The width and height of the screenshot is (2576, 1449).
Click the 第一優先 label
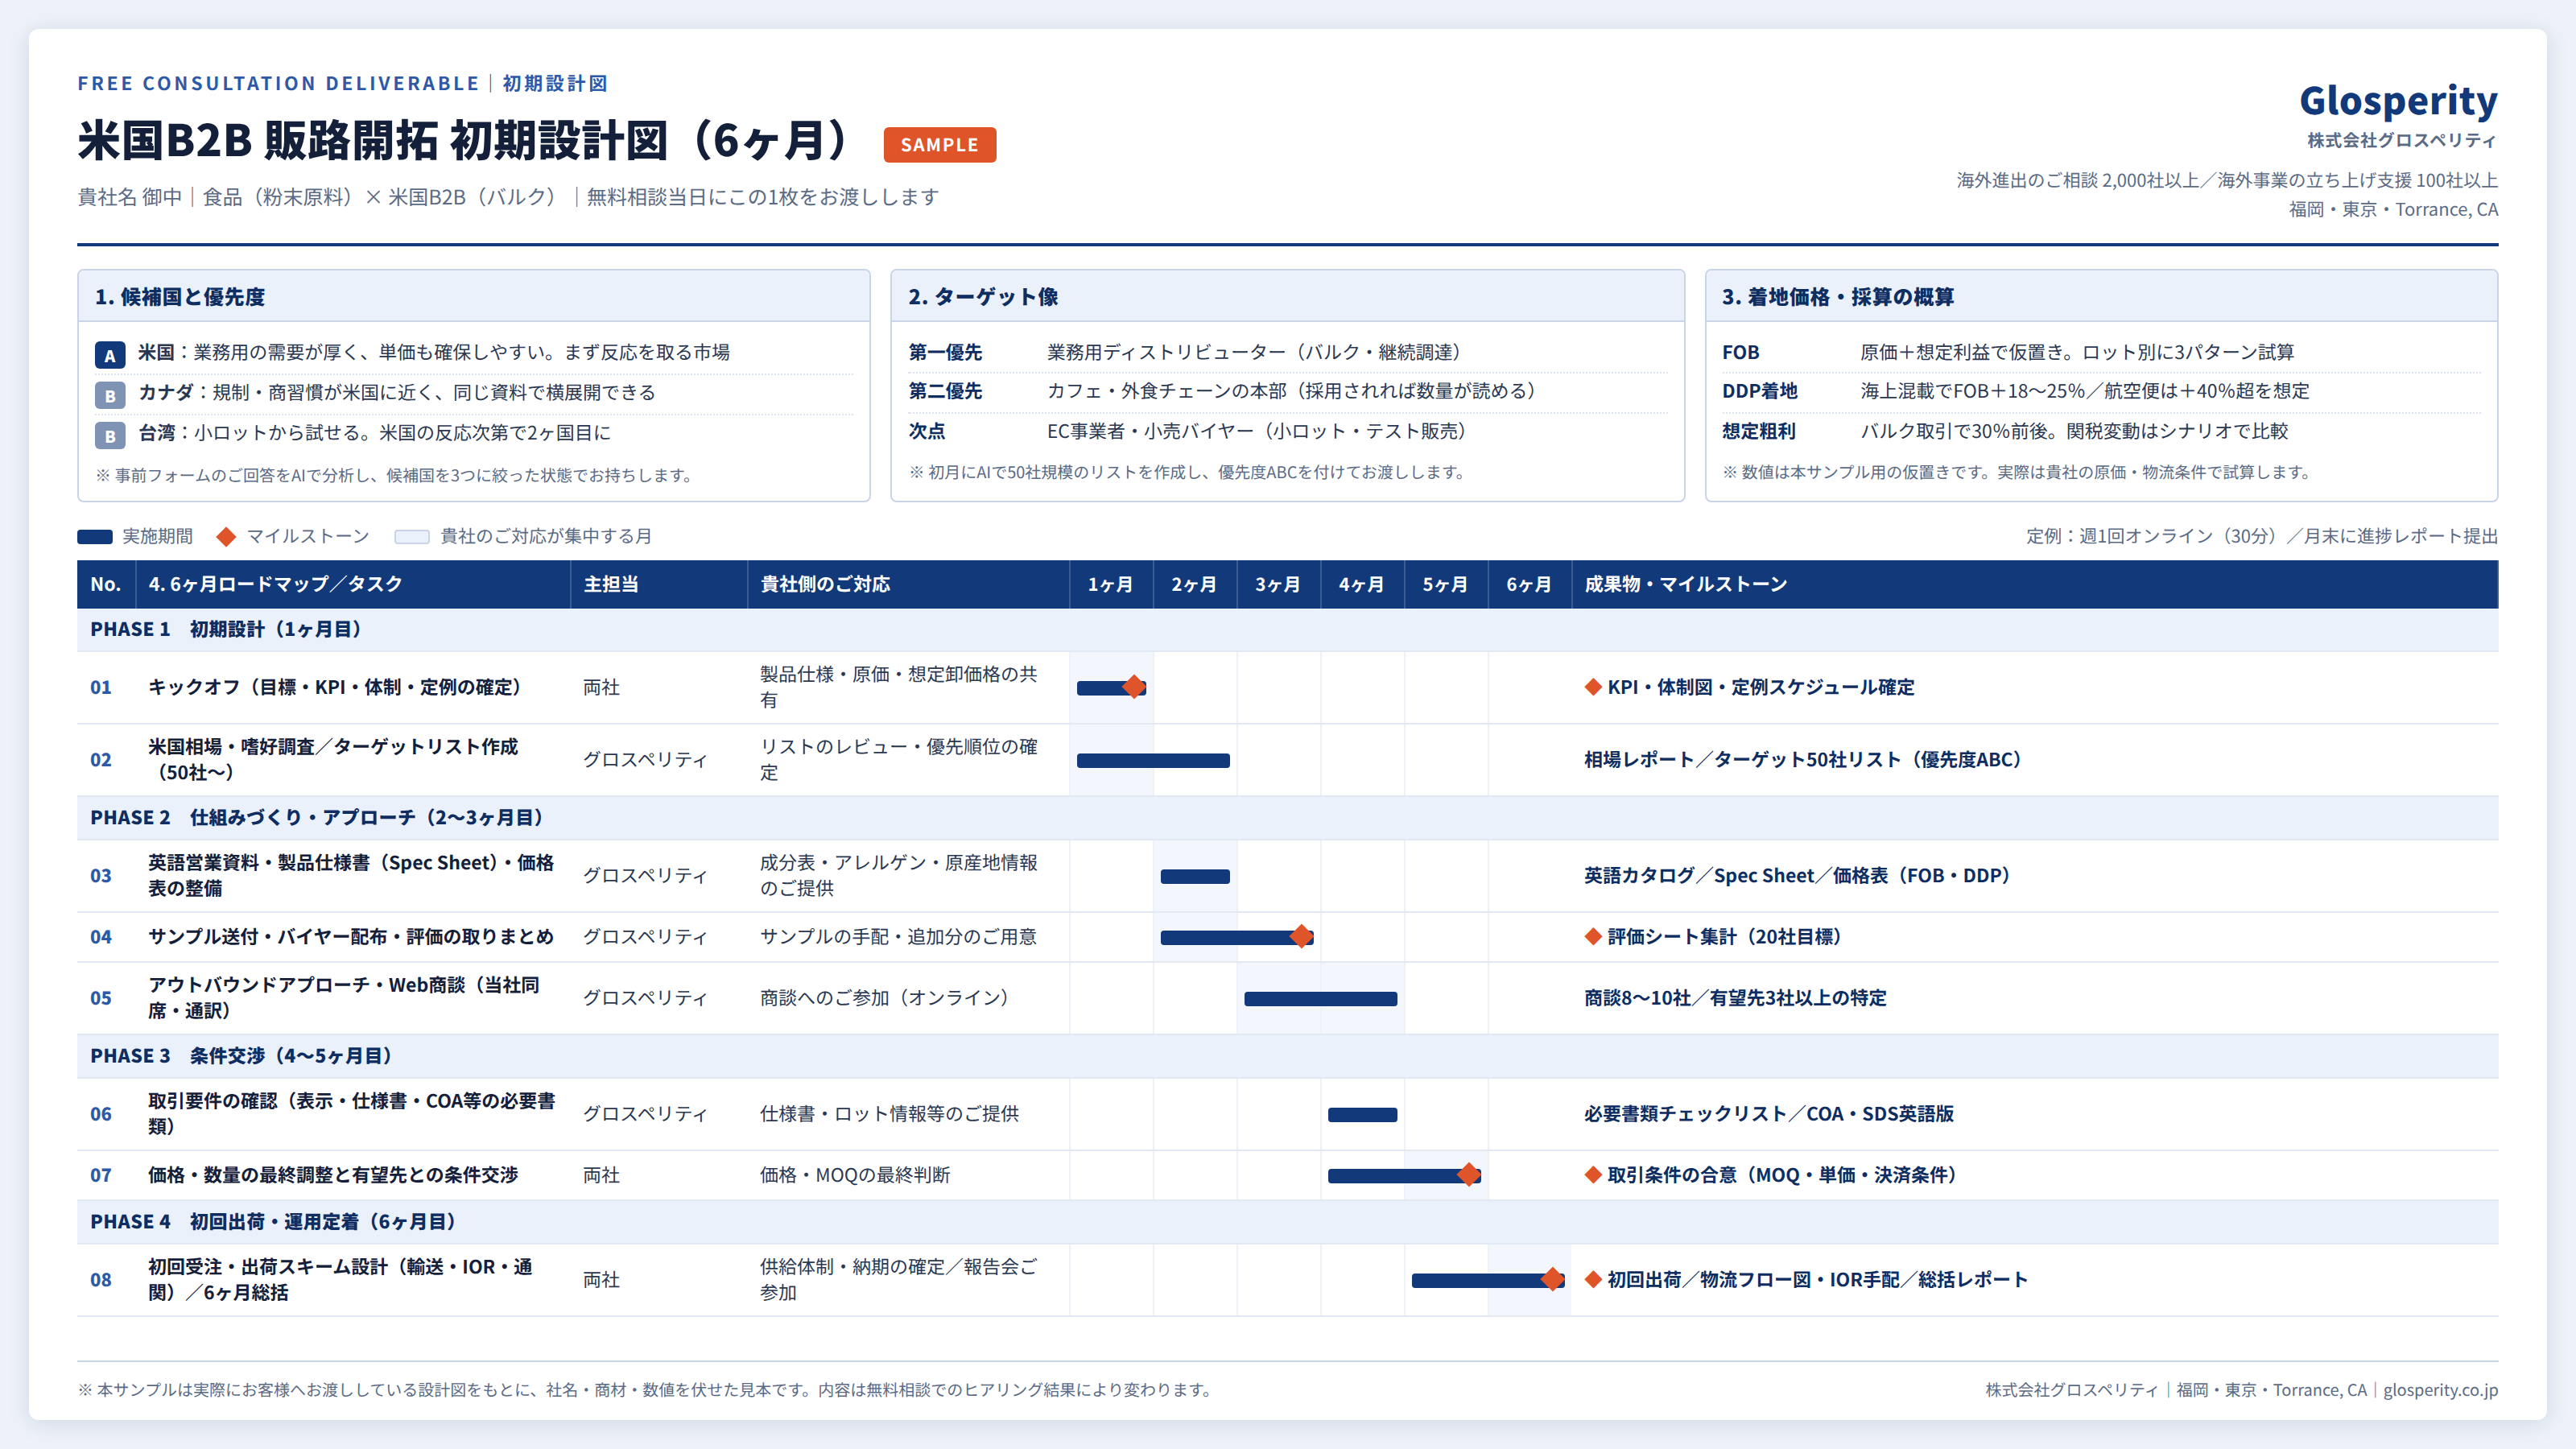(945, 352)
